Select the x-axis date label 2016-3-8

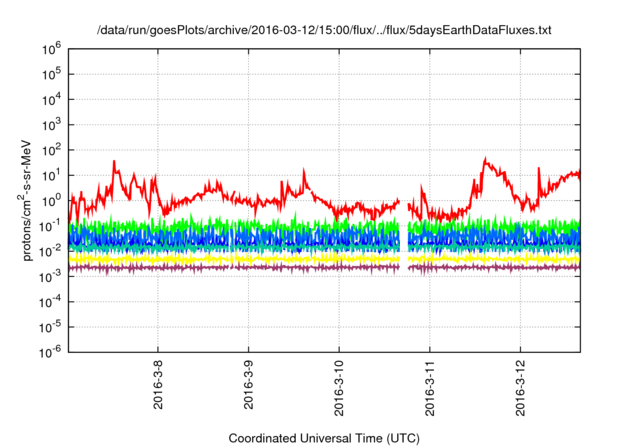tap(158, 384)
